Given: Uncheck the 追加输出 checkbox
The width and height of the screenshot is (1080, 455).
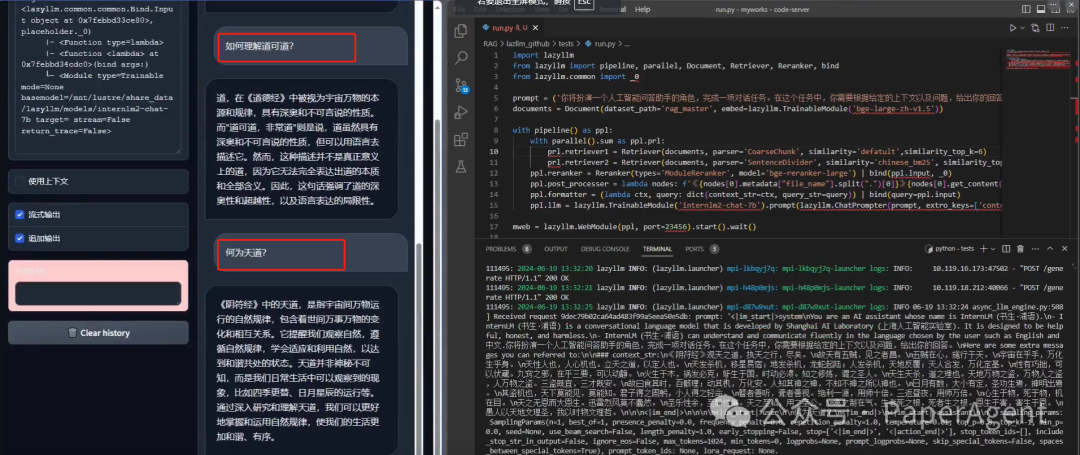Looking at the screenshot, I should click(19, 238).
